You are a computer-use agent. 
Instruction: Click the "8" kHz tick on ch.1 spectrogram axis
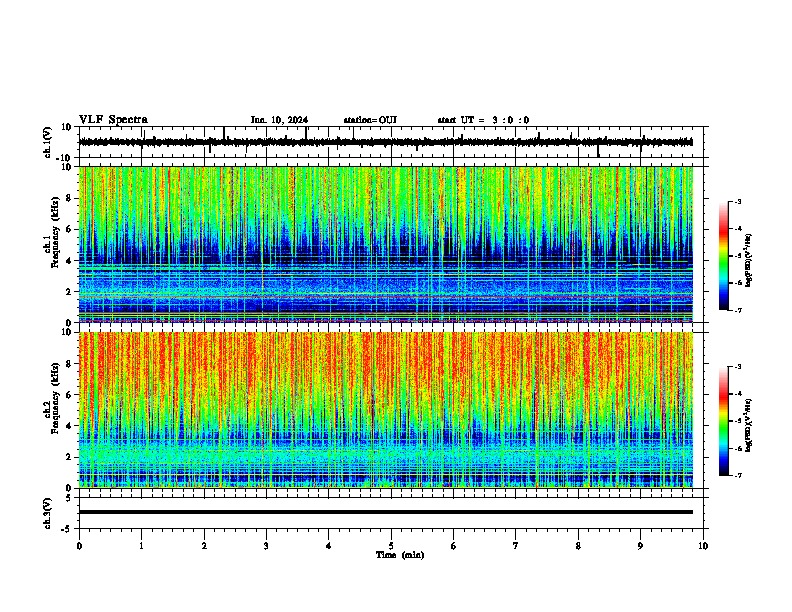(69, 198)
